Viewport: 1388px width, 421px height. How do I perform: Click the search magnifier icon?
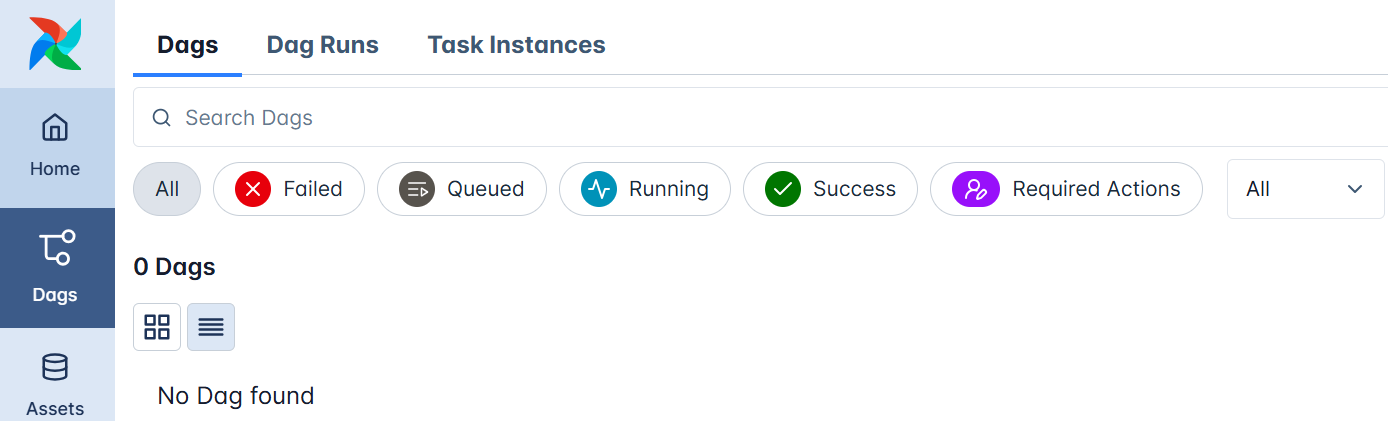(162, 118)
